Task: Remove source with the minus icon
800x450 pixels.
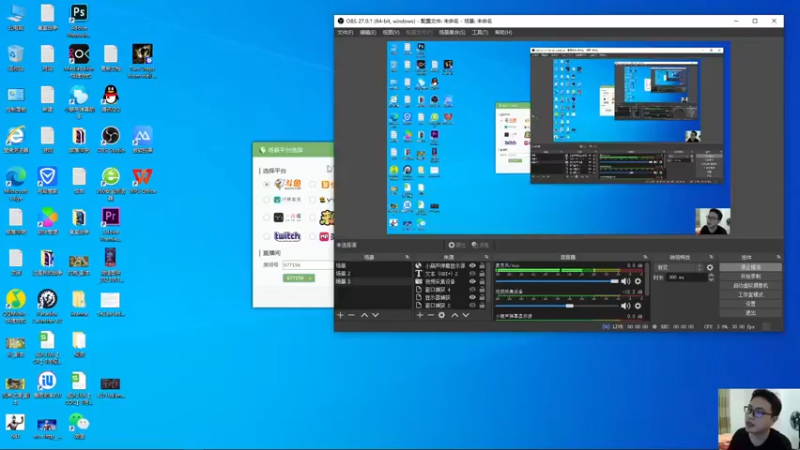Action: pyautogui.click(x=431, y=315)
